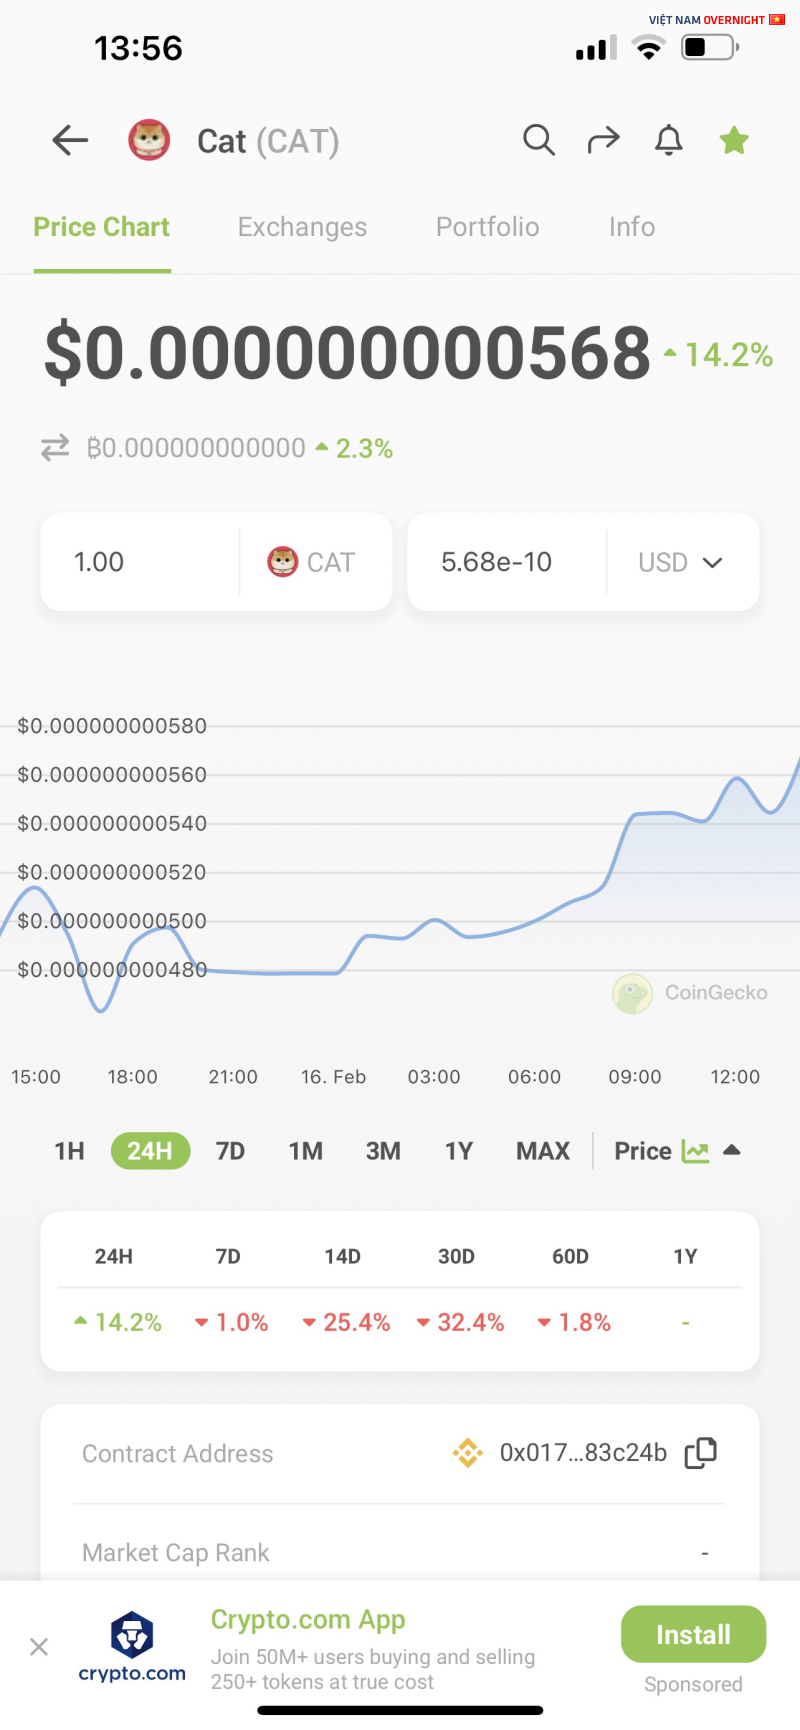Open the 0x017...83c24b contract address link
This screenshot has height=1730, width=800.
583,1453
